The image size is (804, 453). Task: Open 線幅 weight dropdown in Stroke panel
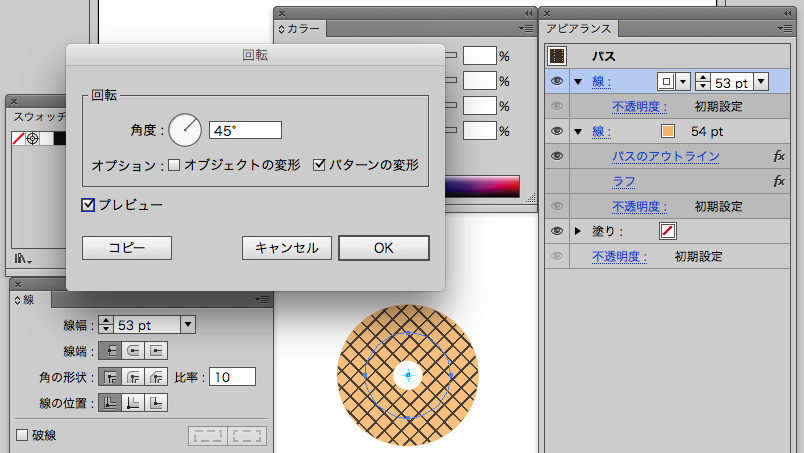188,325
